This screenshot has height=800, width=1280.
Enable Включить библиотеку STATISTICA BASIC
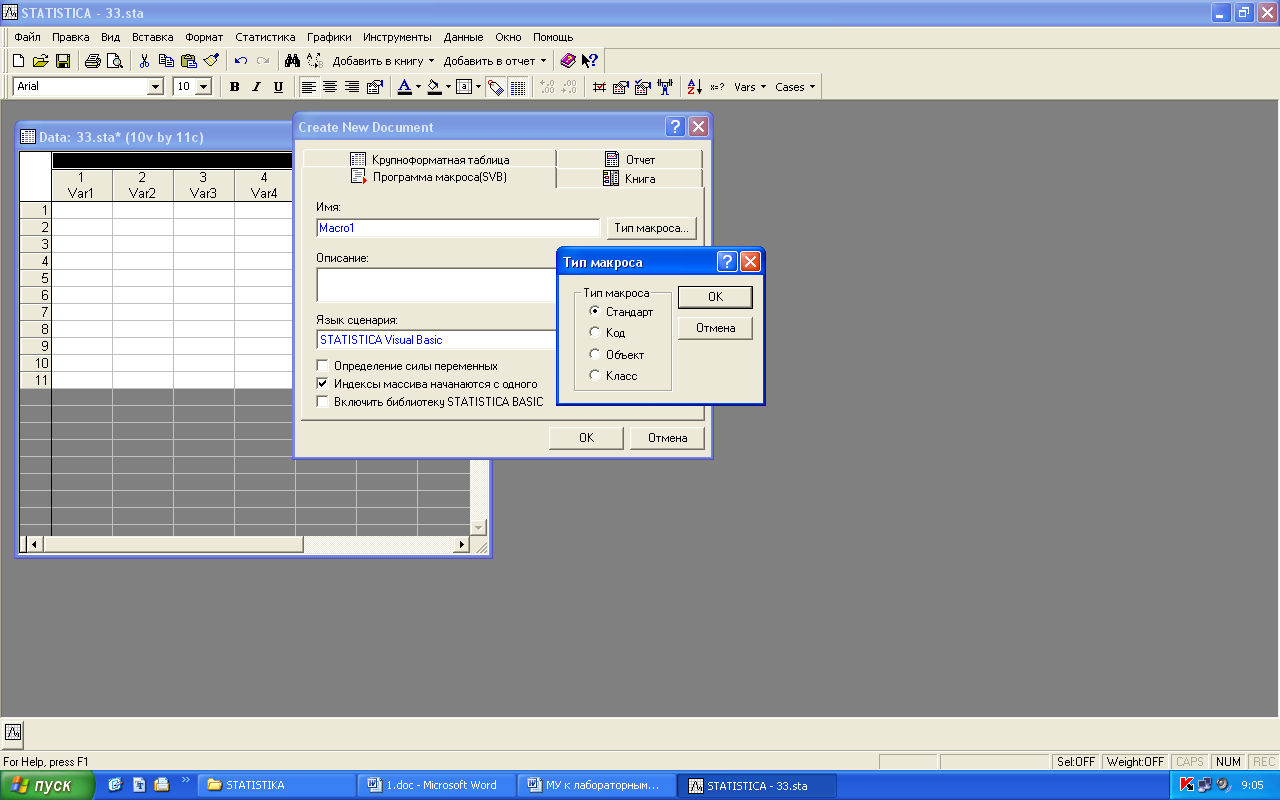323,402
